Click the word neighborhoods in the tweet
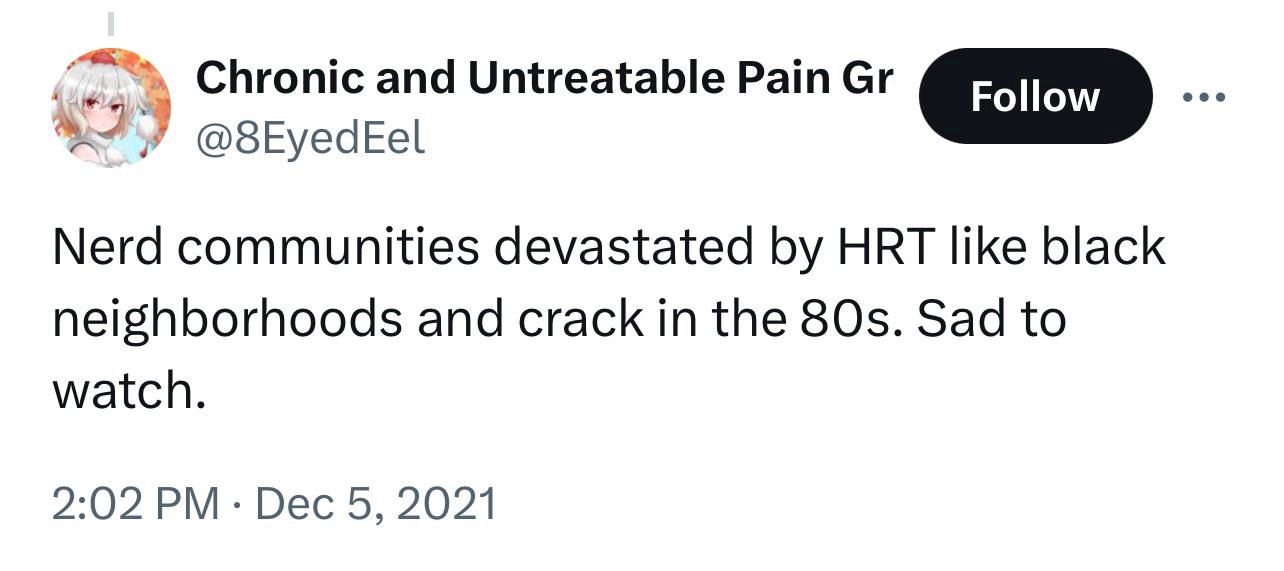The height and width of the screenshot is (571, 1284). click(x=226, y=322)
